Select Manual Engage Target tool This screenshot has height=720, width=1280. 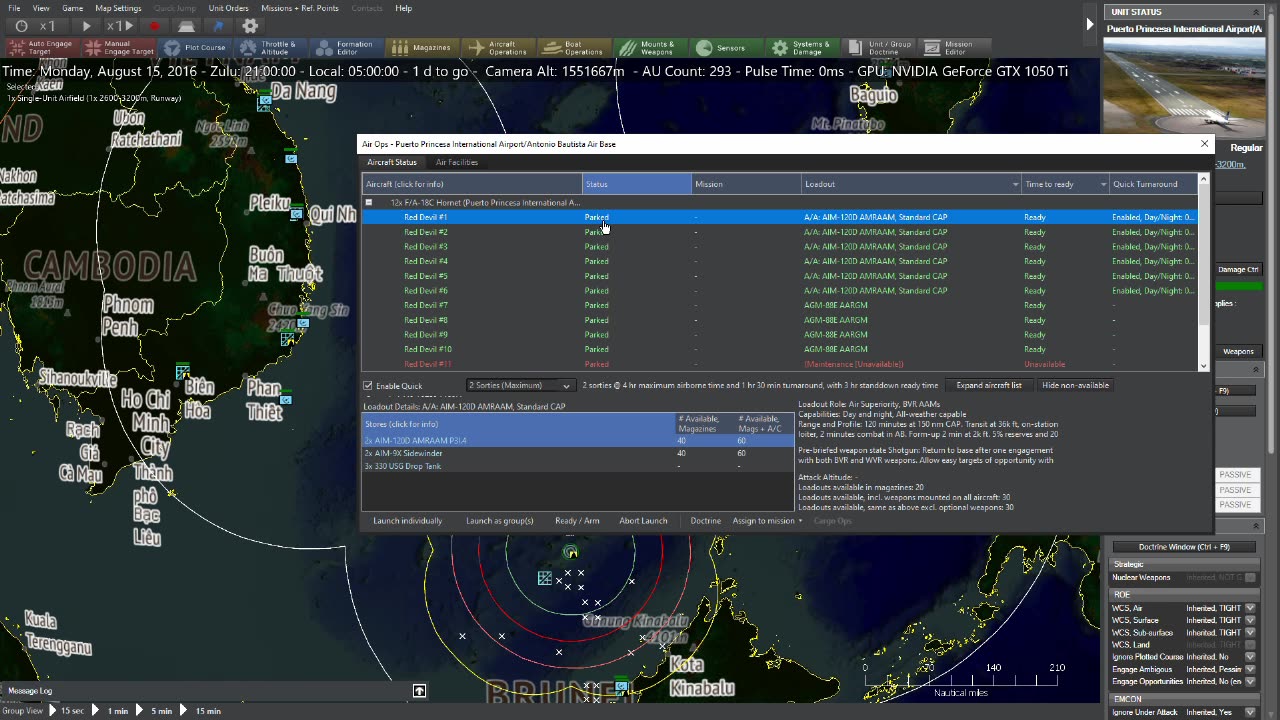pos(118,47)
